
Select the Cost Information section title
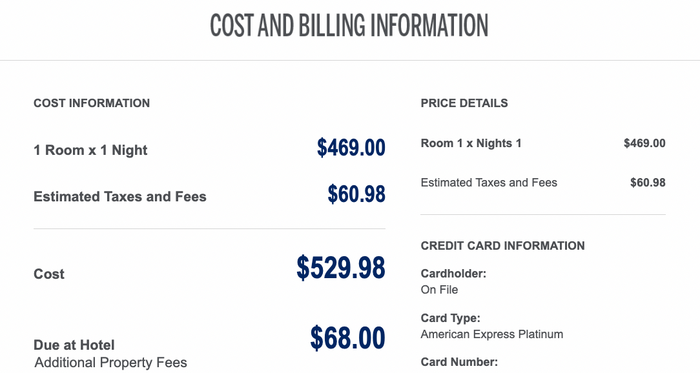point(92,103)
